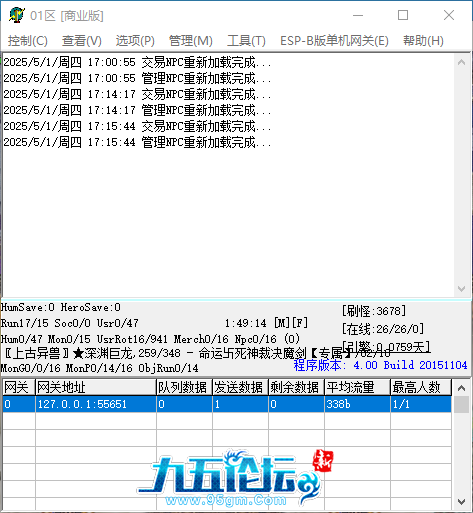The image size is (473, 513).
Task: Click the 程序版本: 4.00 Build 20151104 text
Action: coord(380,365)
